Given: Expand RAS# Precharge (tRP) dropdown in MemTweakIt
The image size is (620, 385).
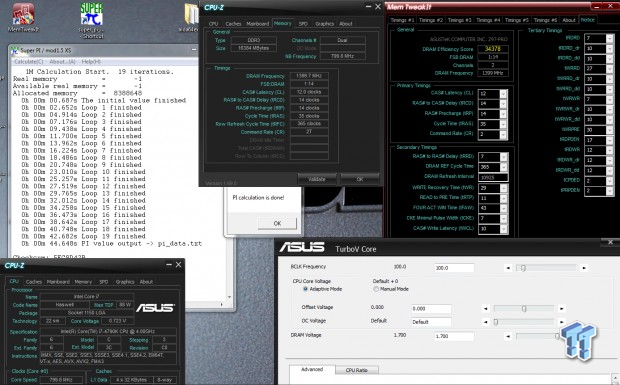Looking at the screenshot, I should click(503, 114).
